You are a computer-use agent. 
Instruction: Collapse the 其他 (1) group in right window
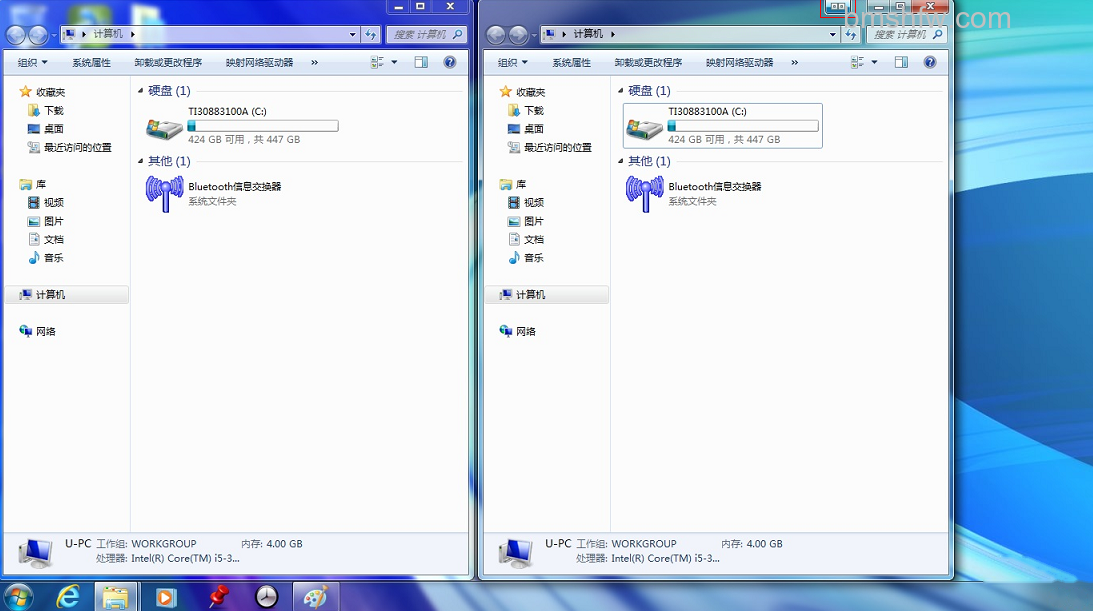point(620,161)
